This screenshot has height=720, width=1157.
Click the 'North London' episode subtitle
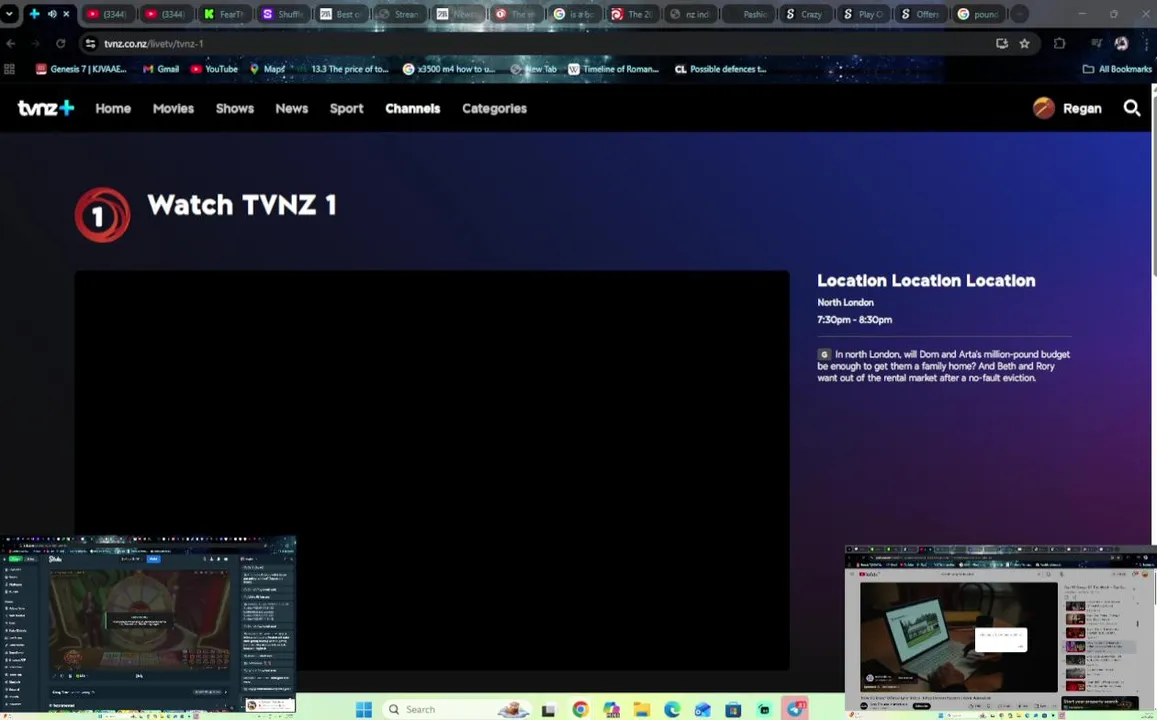tap(846, 302)
